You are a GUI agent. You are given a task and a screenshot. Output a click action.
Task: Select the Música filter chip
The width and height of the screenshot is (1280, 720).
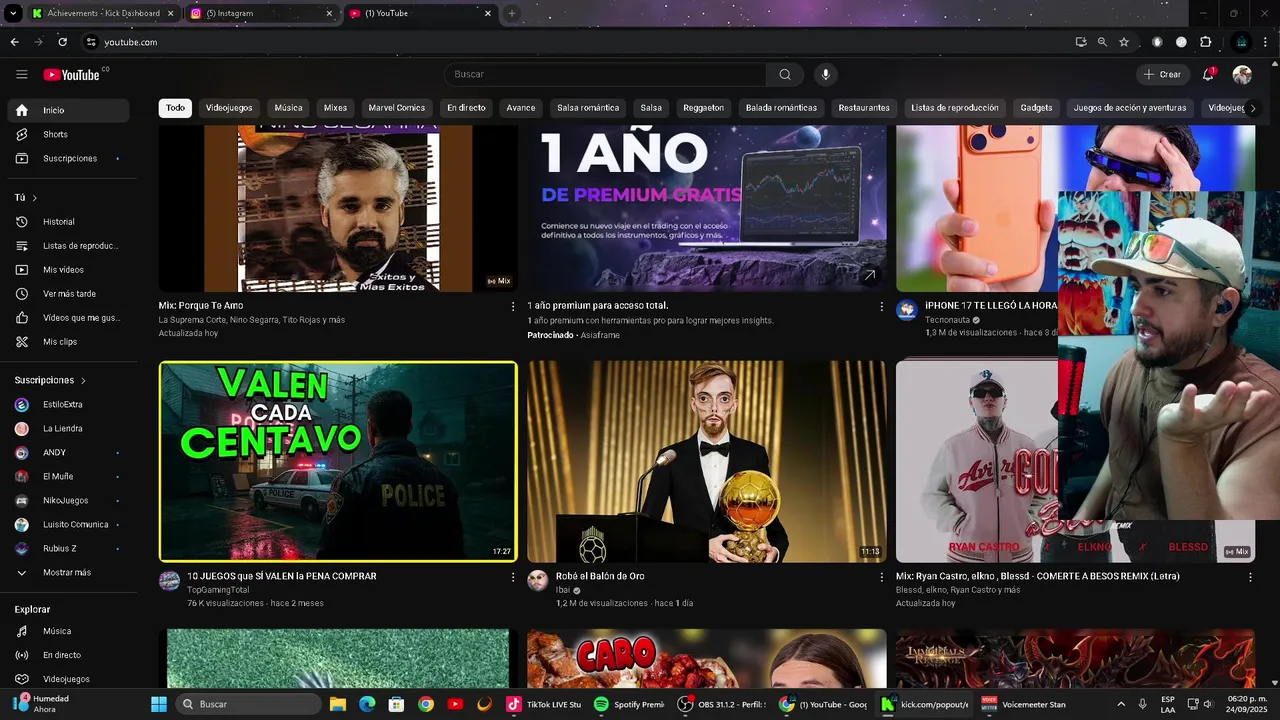point(289,108)
